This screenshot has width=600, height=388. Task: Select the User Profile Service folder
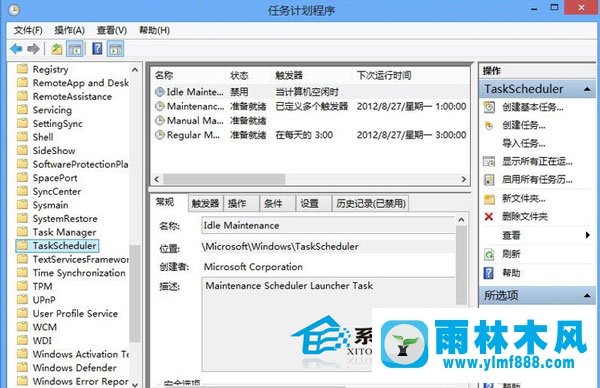pos(75,313)
